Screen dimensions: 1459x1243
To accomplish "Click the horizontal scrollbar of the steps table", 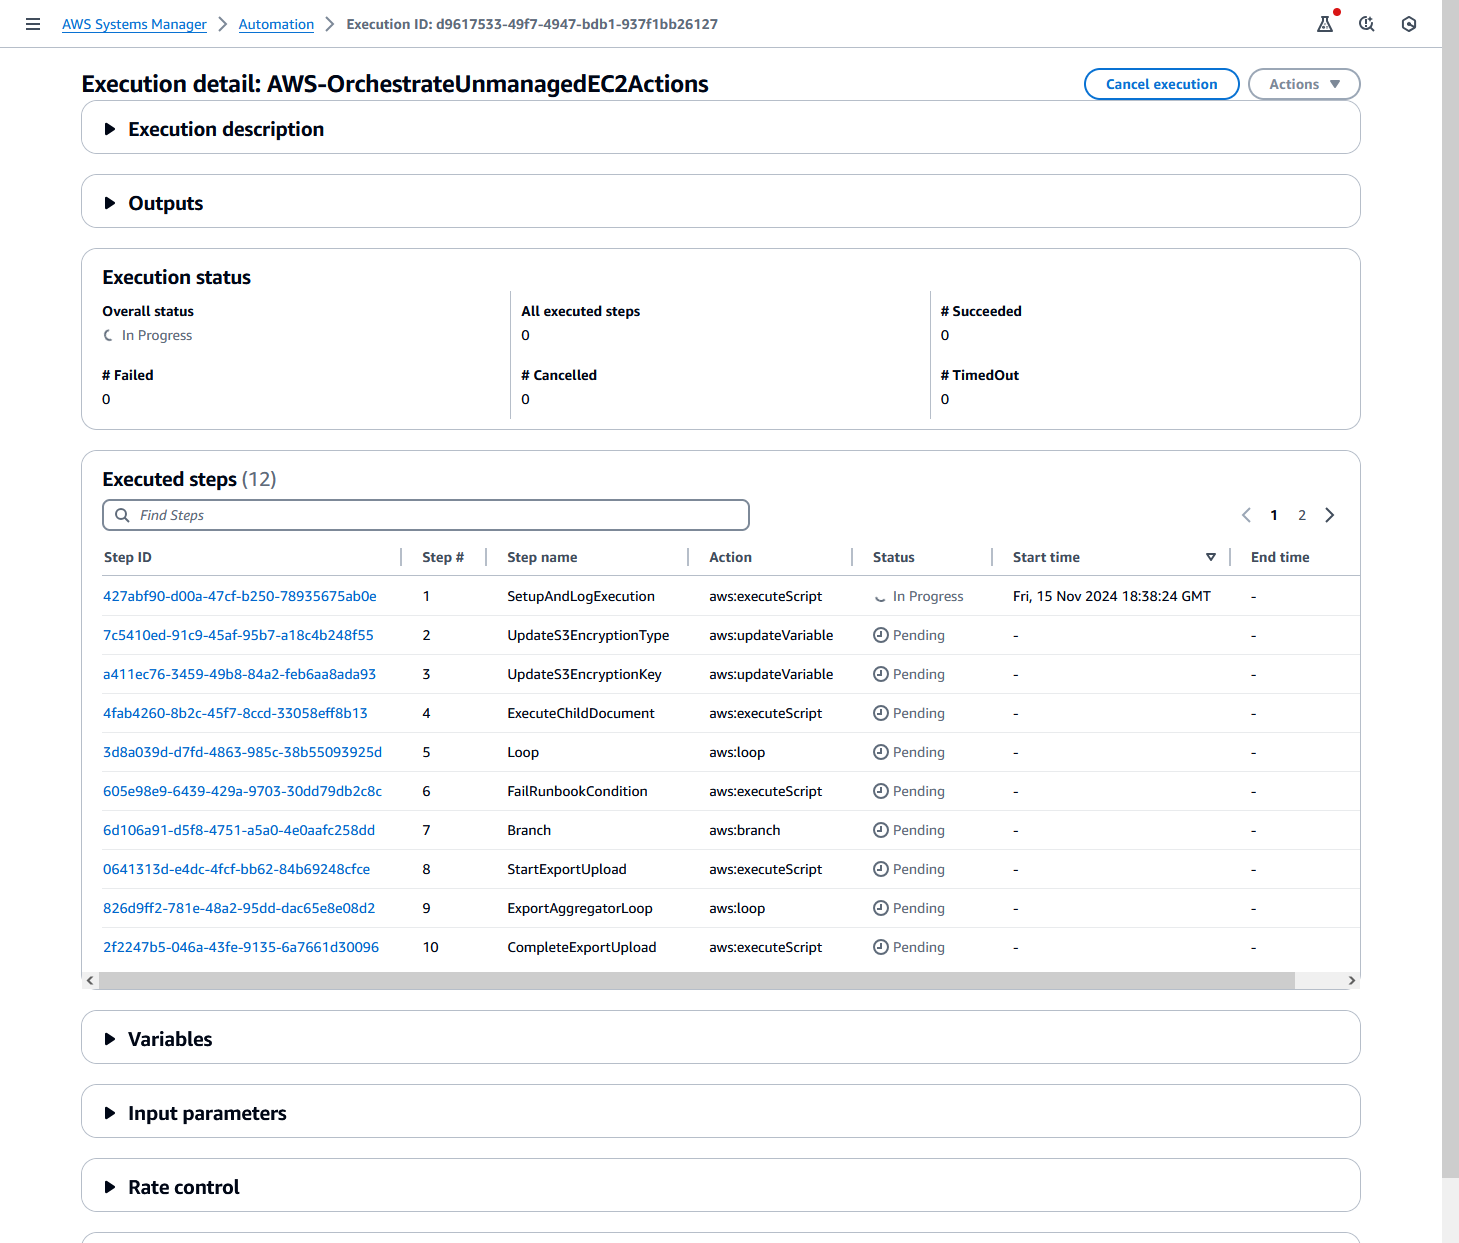I will pyautogui.click(x=697, y=980).
